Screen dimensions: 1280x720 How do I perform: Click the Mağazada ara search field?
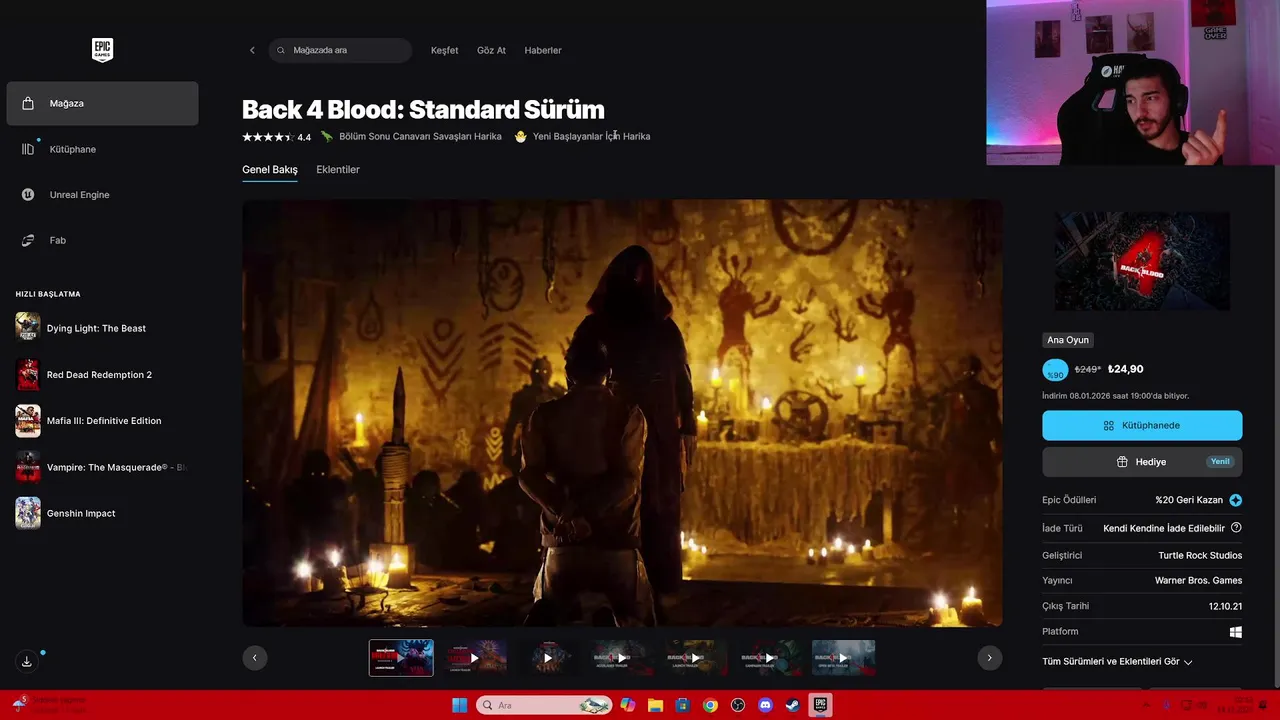340,50
